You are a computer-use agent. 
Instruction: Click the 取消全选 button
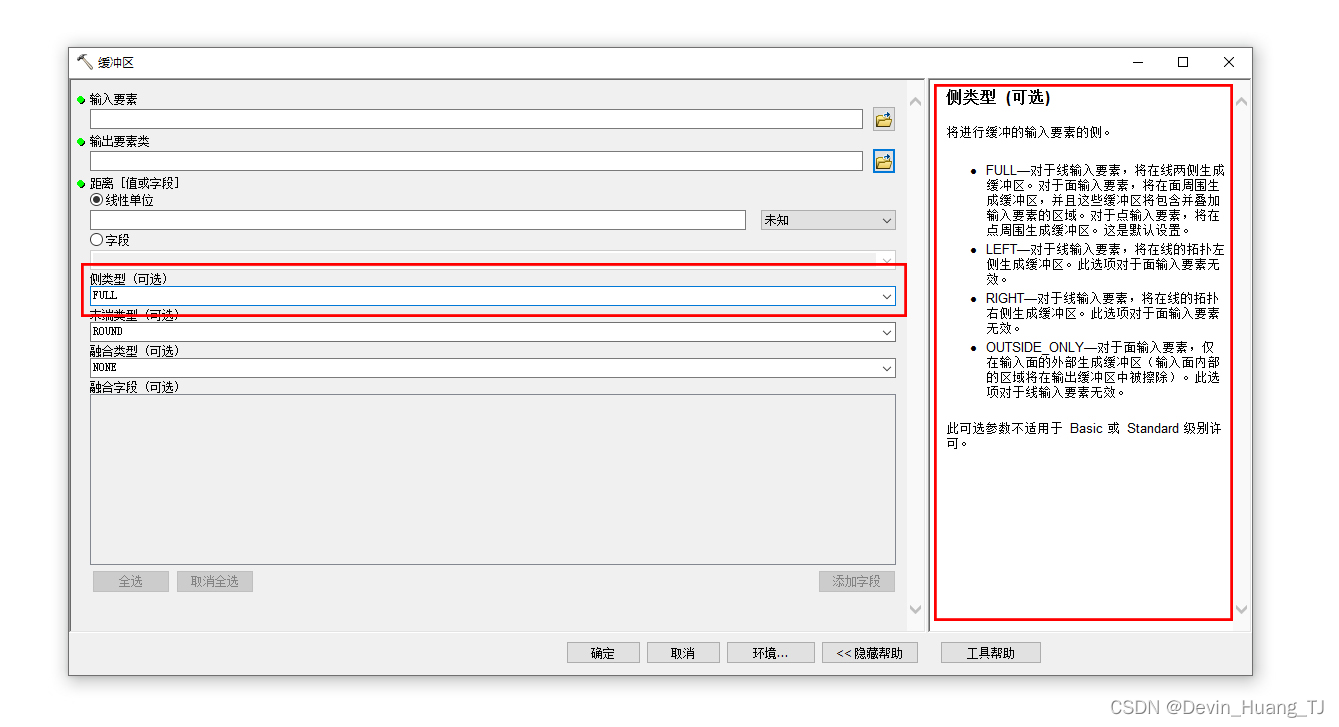[x=215, y=581]
